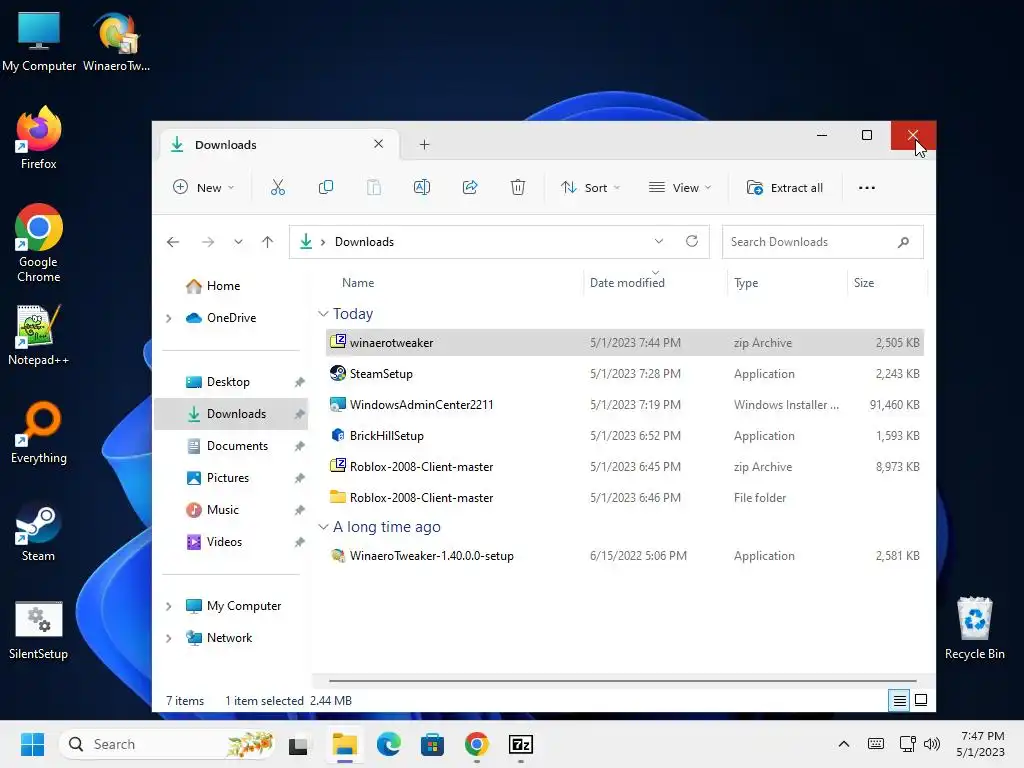
Task: Select the My Computer desktop icon
Action: tap(39, 41)
